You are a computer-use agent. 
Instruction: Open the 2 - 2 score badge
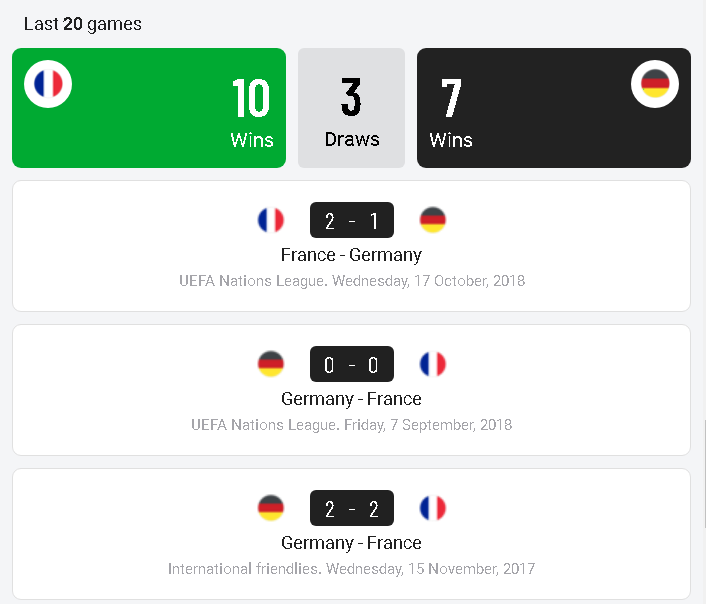[x=352, y=508]
